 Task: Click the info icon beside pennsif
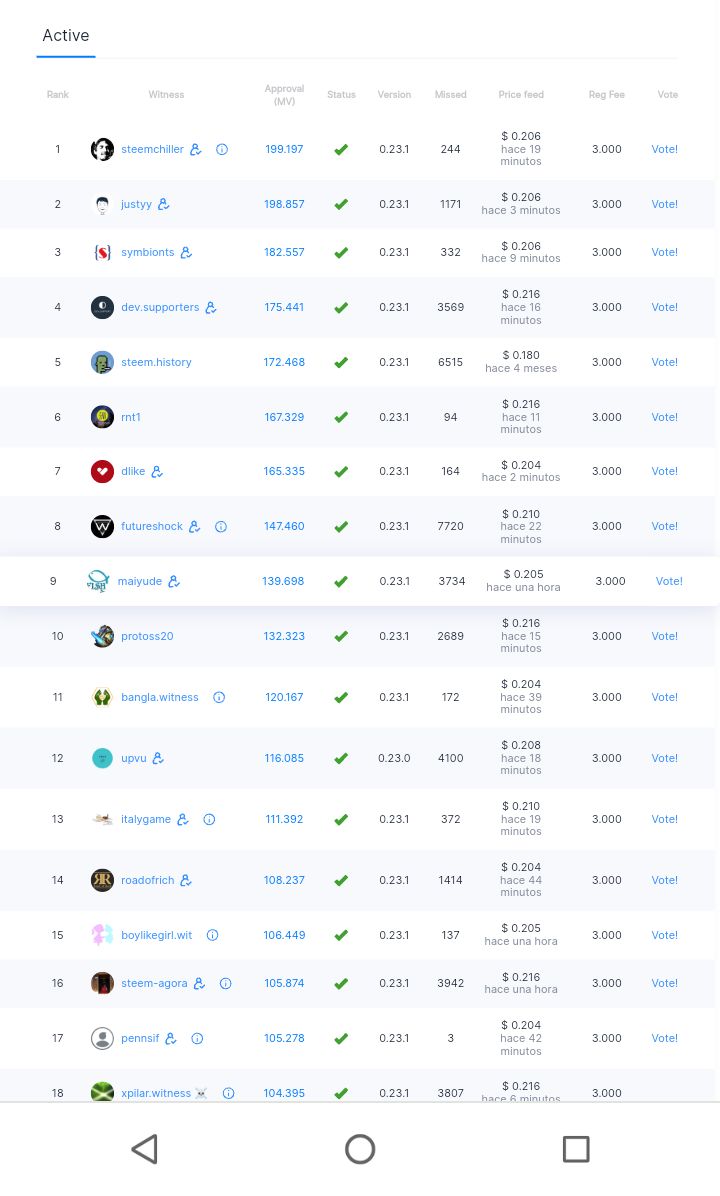coord(197,1038)
